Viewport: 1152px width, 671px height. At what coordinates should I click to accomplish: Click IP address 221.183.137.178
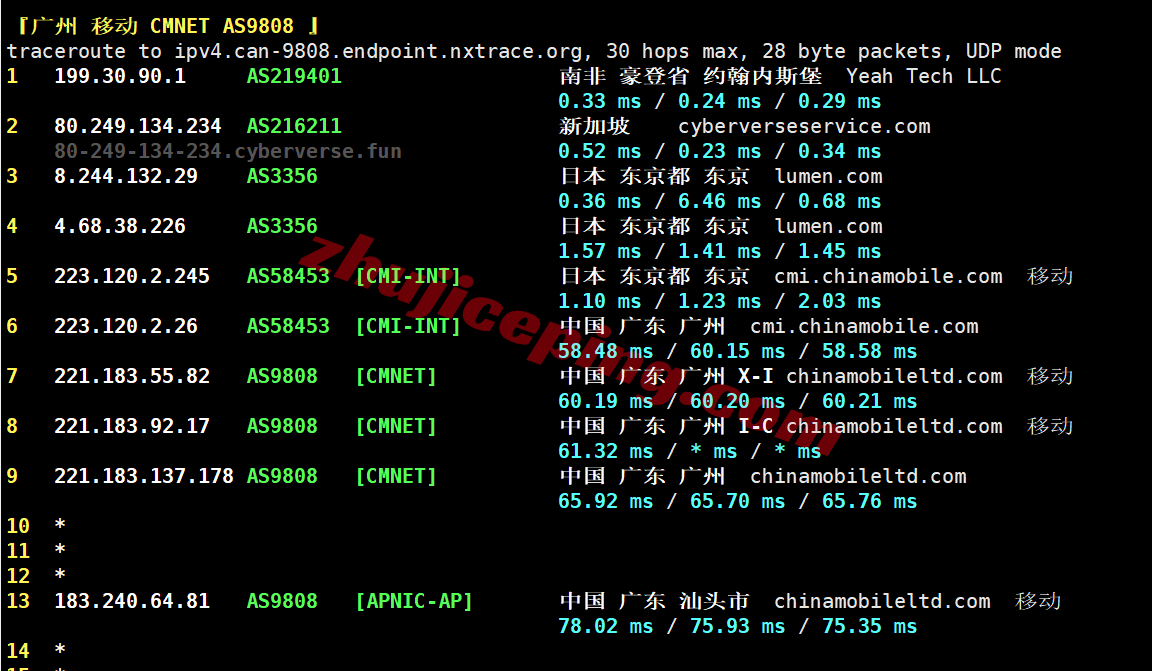pyautogui.click(x=143, y=476)
